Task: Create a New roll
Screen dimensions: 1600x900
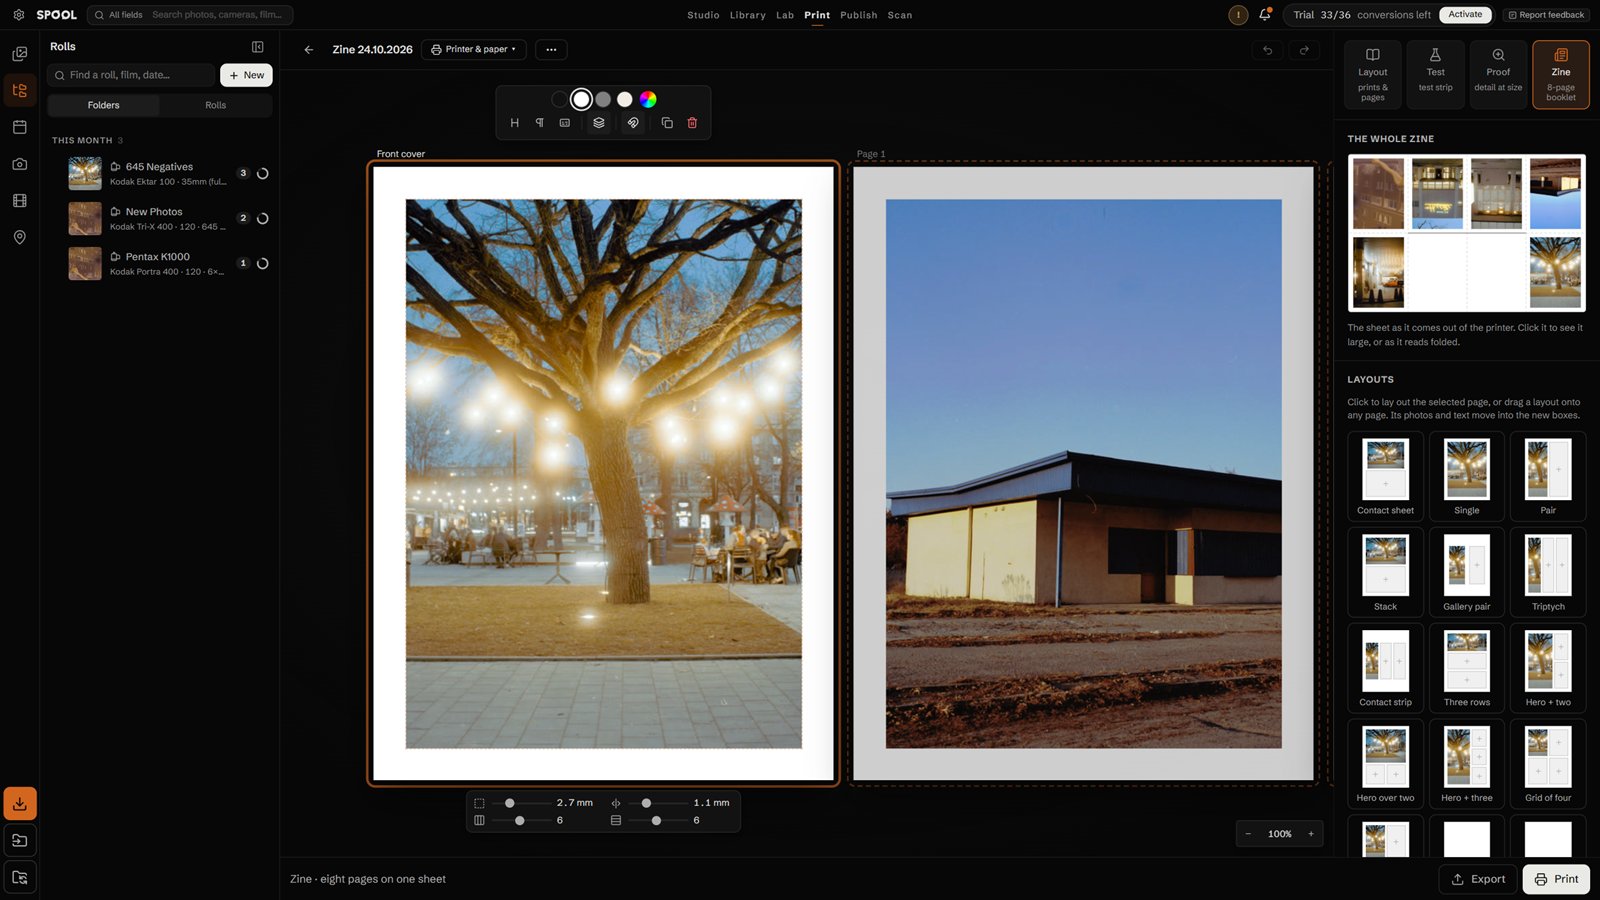Action: pos(246,75)
